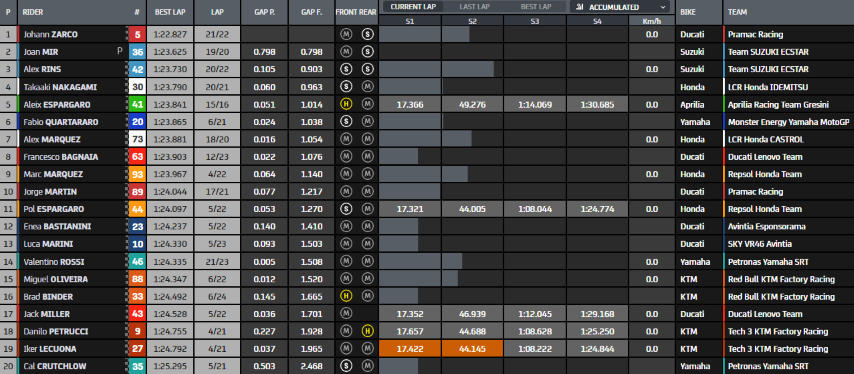
Task: Sort by the GAP F. column header
Action: pos(311,12)
